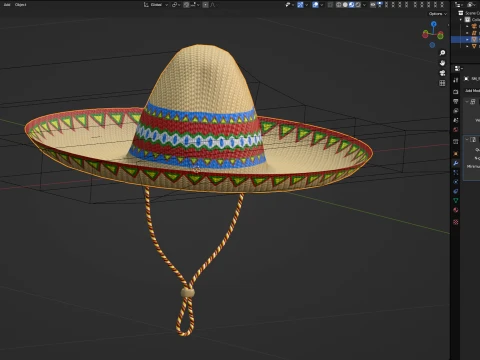
Task: Open the Render properties tab
Action: [456, 92]
